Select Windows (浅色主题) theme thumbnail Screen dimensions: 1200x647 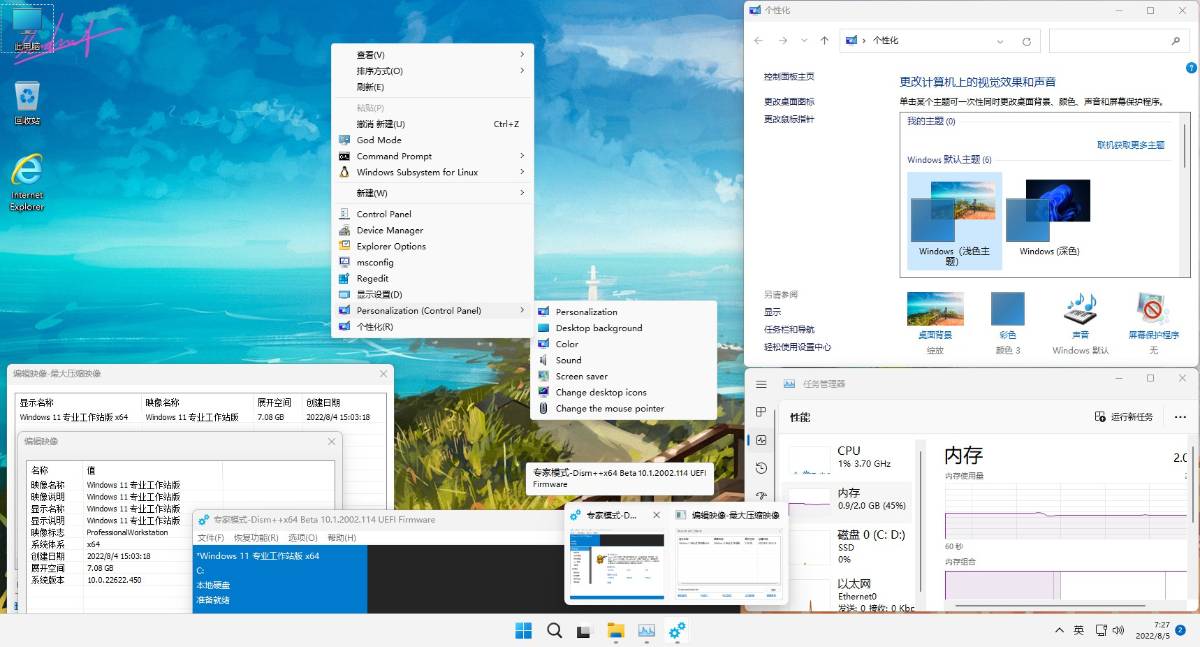[954, 222]
